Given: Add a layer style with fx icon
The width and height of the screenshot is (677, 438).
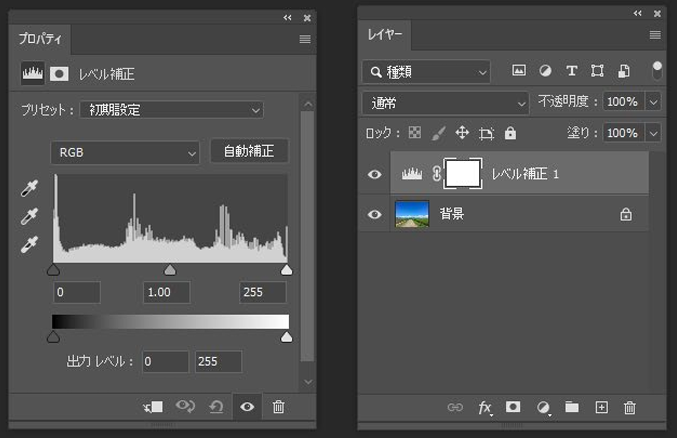Looking at the screenshot, I should (x=485, y=407).
